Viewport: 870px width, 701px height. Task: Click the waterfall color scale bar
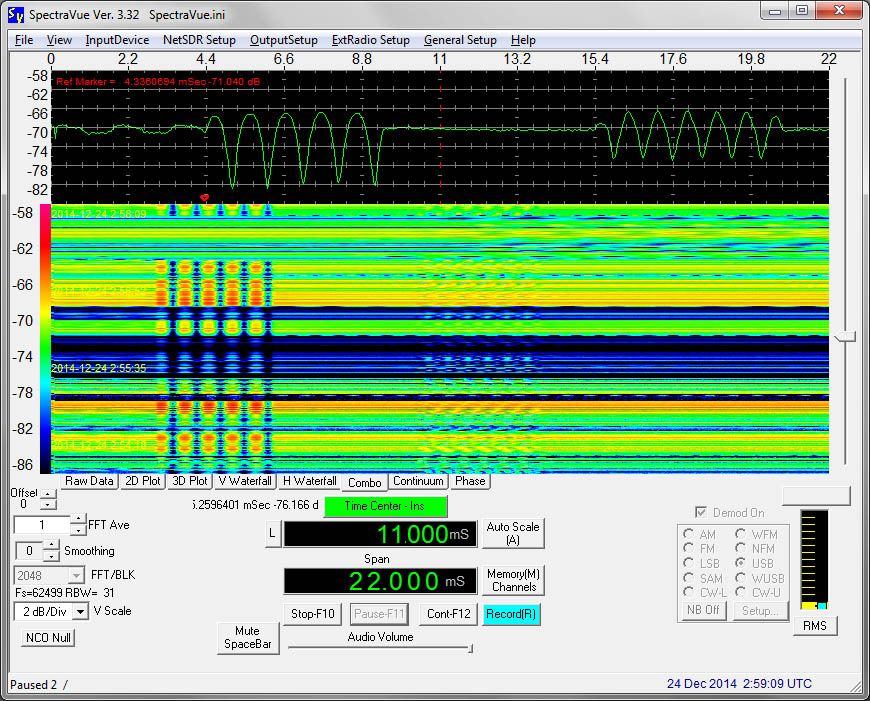pyautogui.click(x=45, y=339)
